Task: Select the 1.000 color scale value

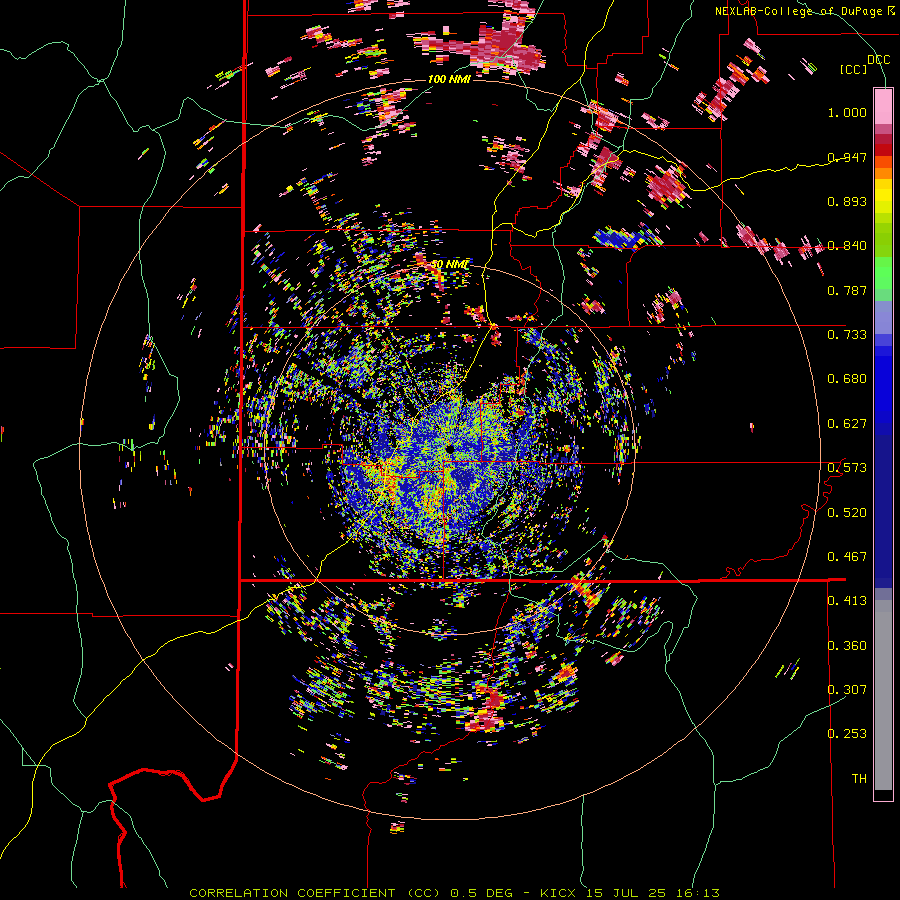Action: point(847,112)
